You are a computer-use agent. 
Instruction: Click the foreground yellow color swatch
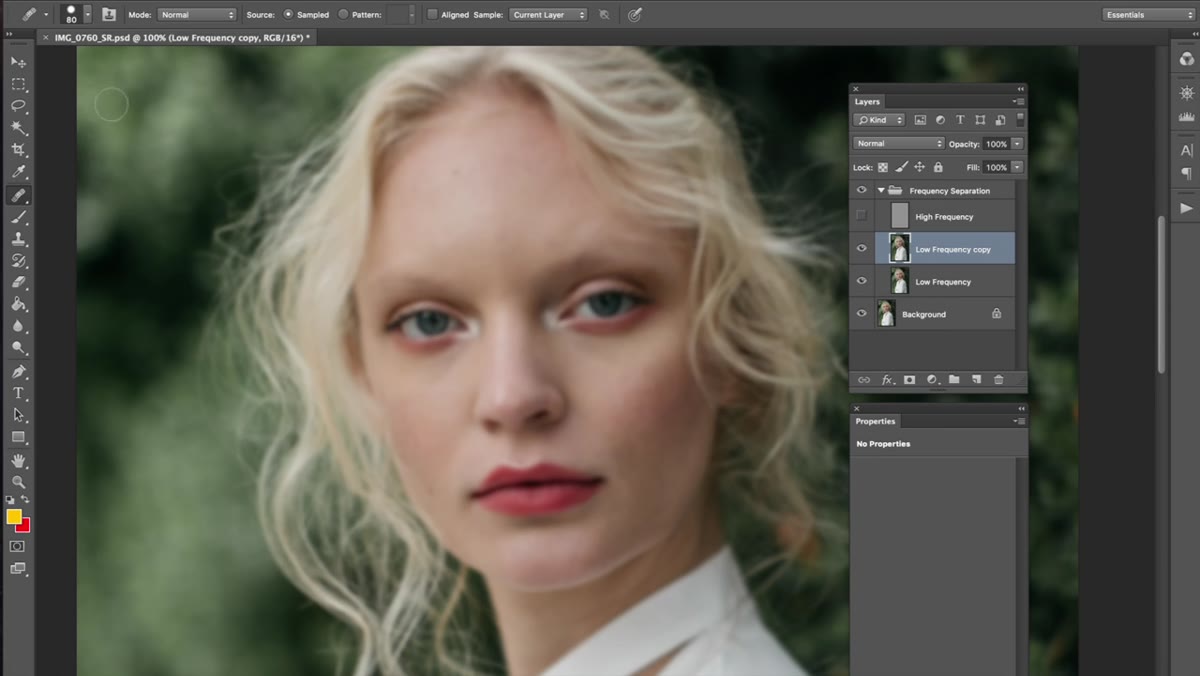click(x=14, y=516)
